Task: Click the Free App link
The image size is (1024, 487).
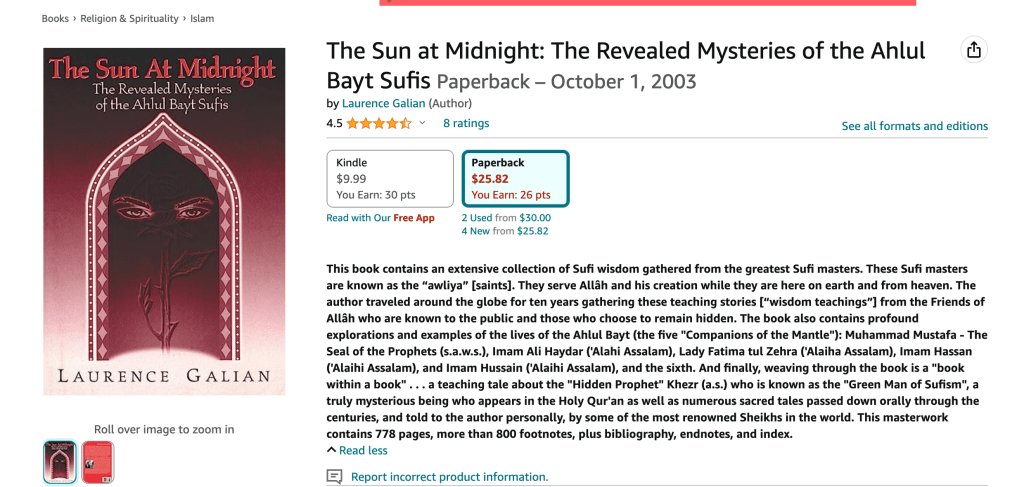Action: pyautogui.click(x=414, y=218)
